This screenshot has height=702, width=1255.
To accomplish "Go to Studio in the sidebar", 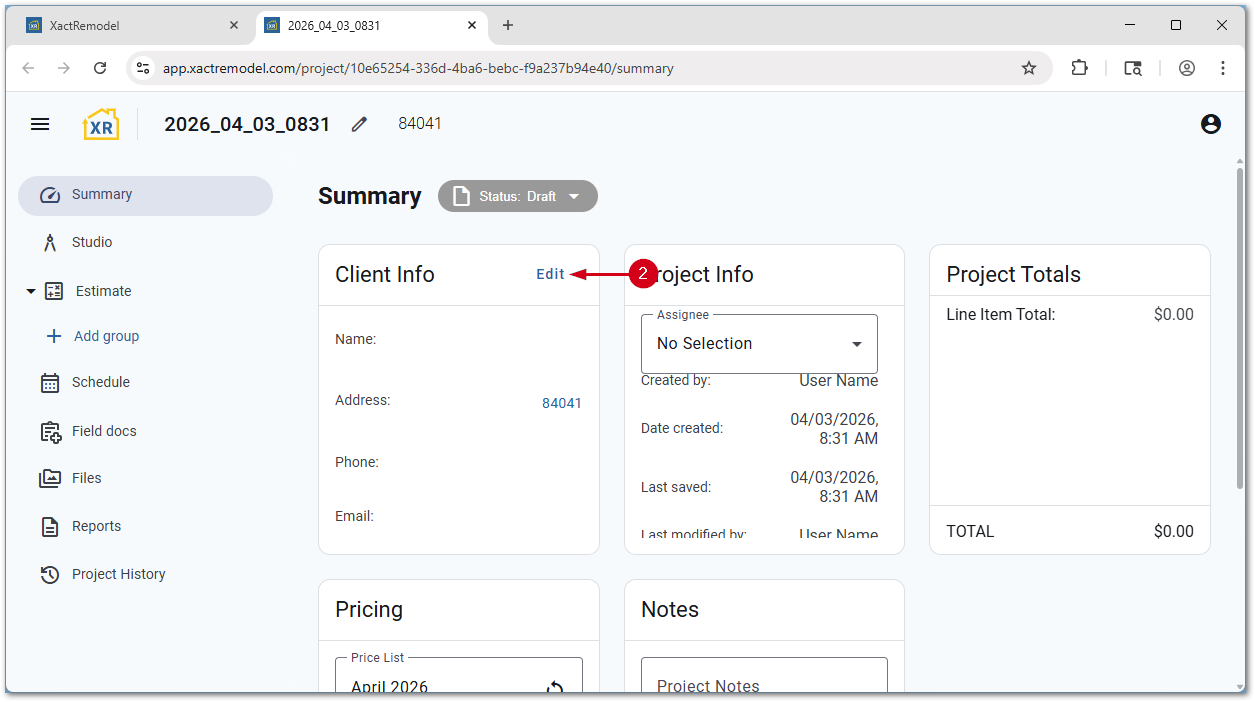I will click(92, 242).
